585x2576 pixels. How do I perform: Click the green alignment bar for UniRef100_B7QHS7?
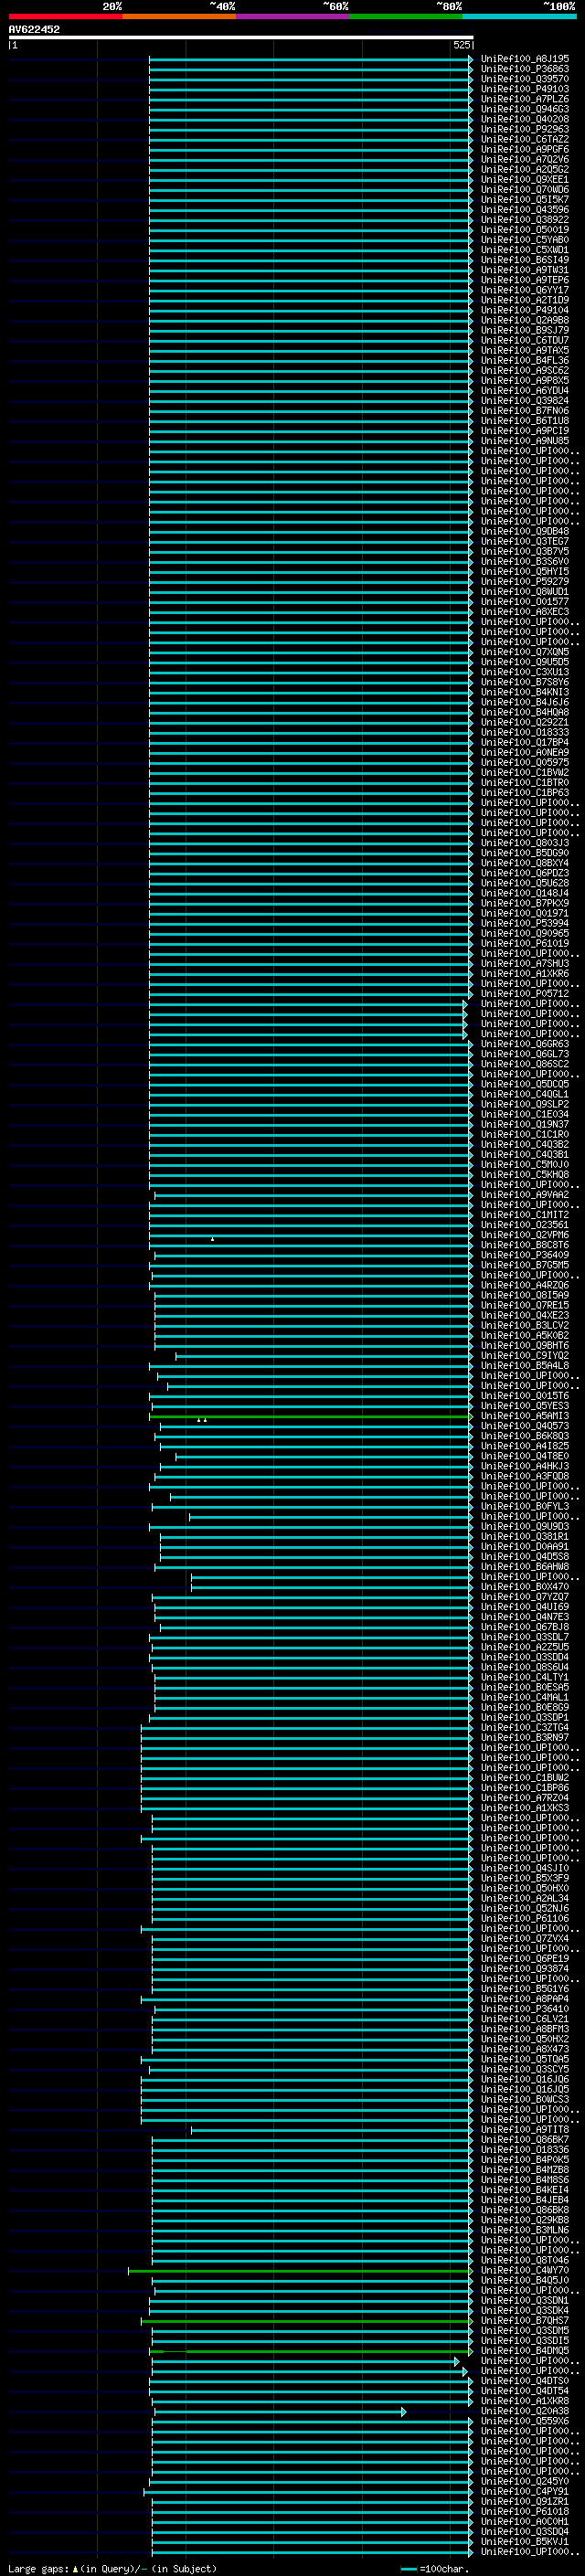coord(306,2321)
